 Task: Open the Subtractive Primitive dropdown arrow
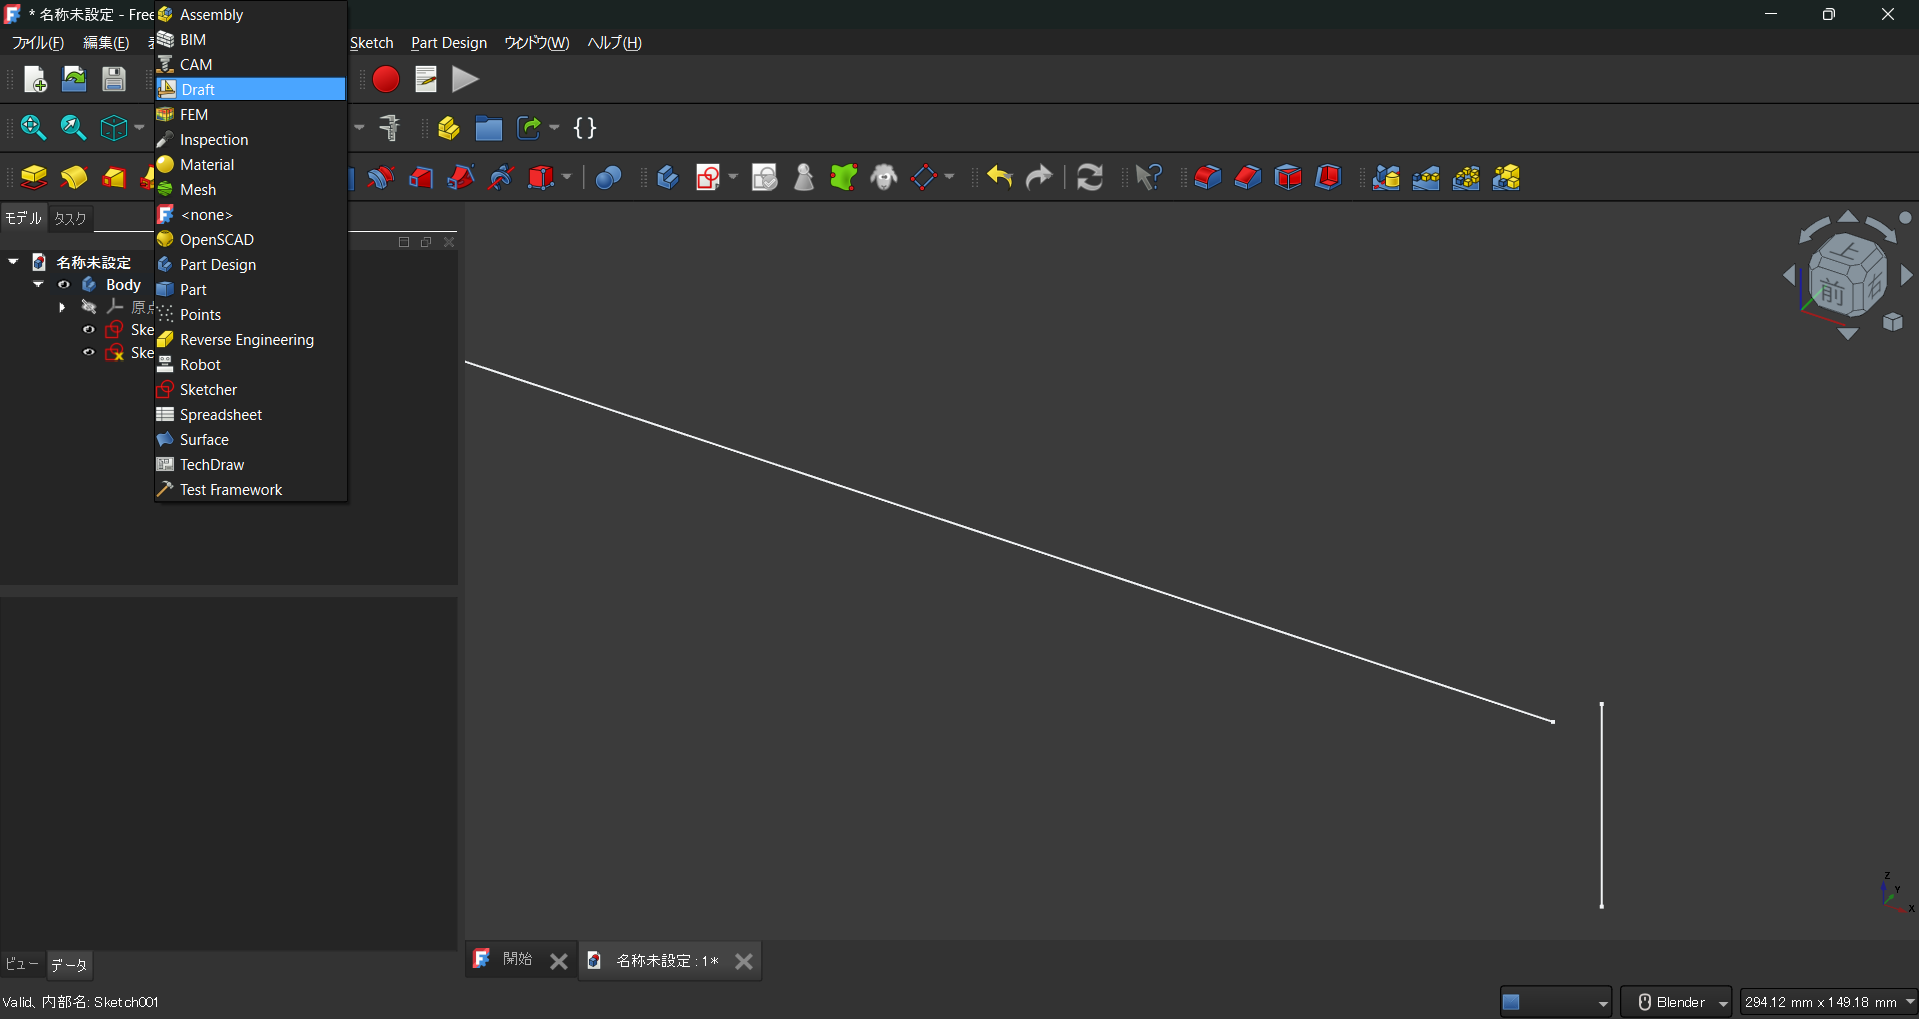click(567, 178)
